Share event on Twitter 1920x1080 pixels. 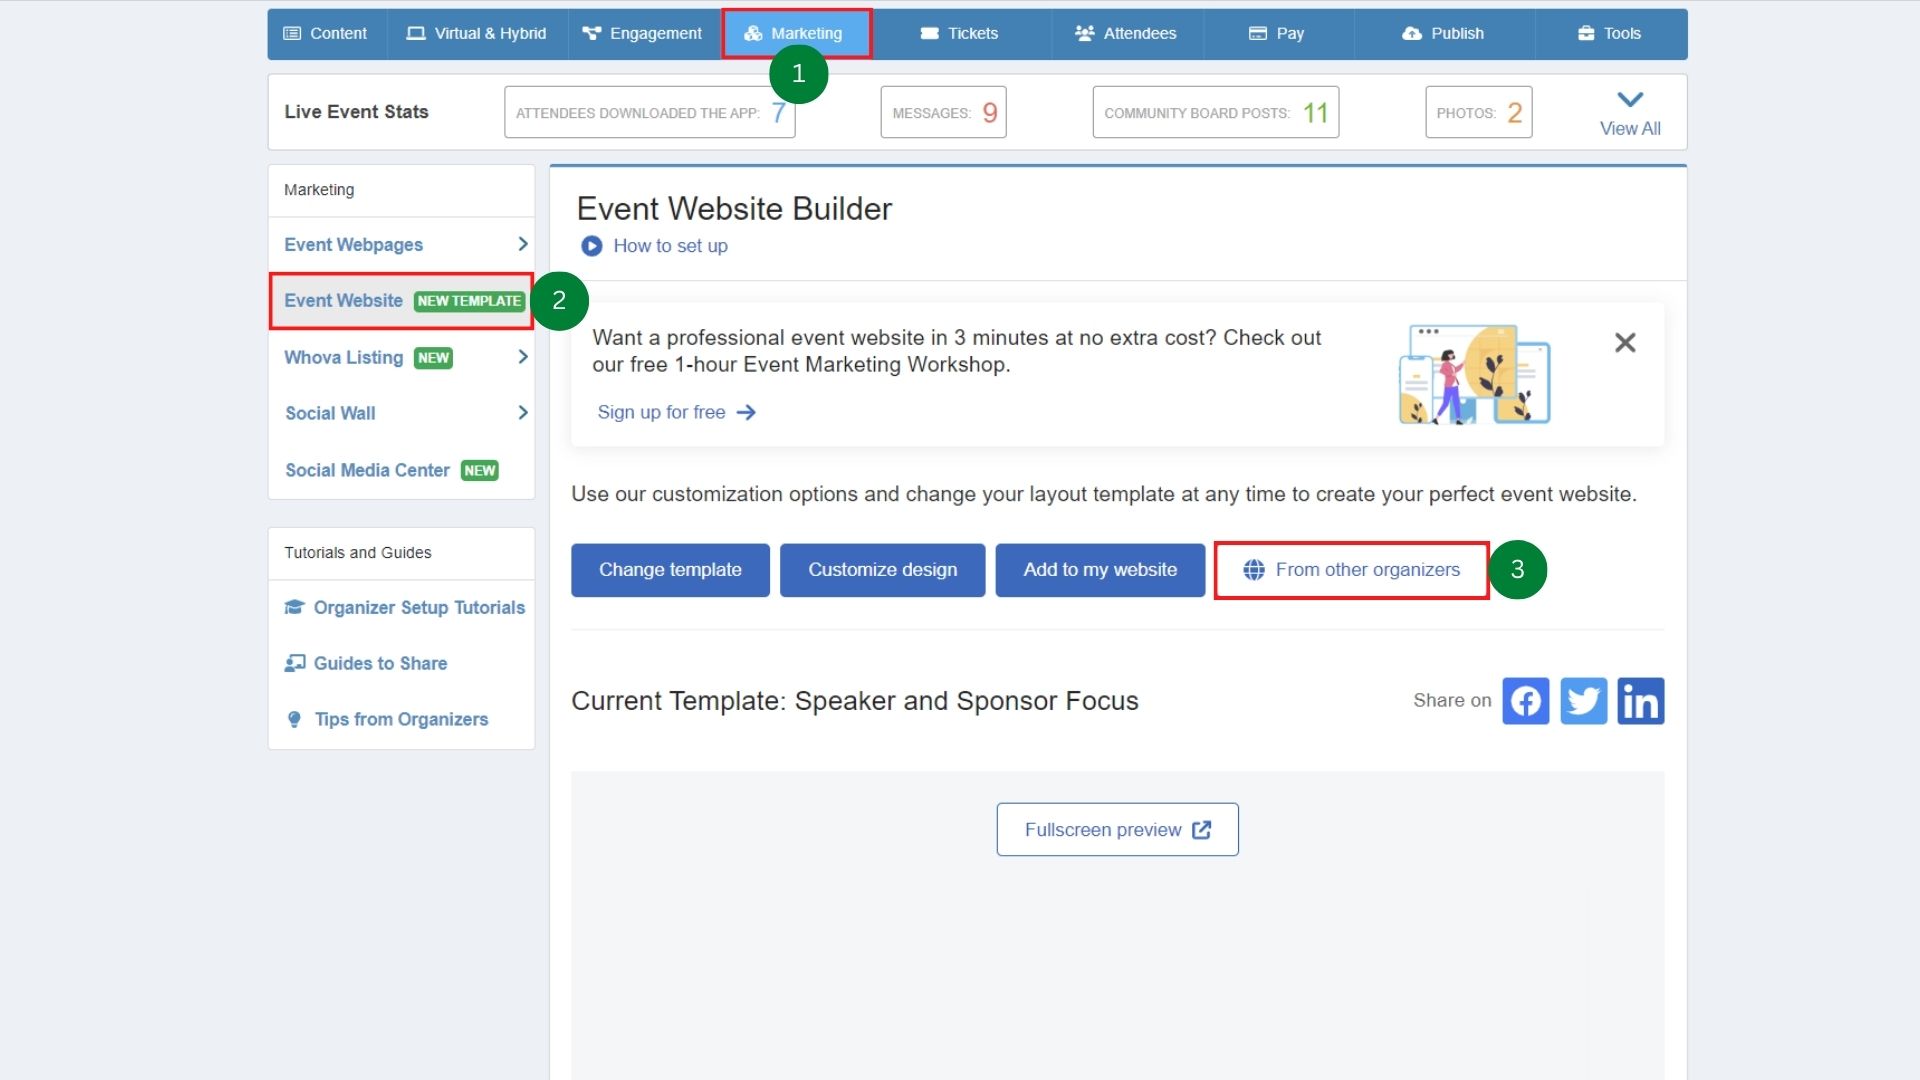click(1583, 701)
